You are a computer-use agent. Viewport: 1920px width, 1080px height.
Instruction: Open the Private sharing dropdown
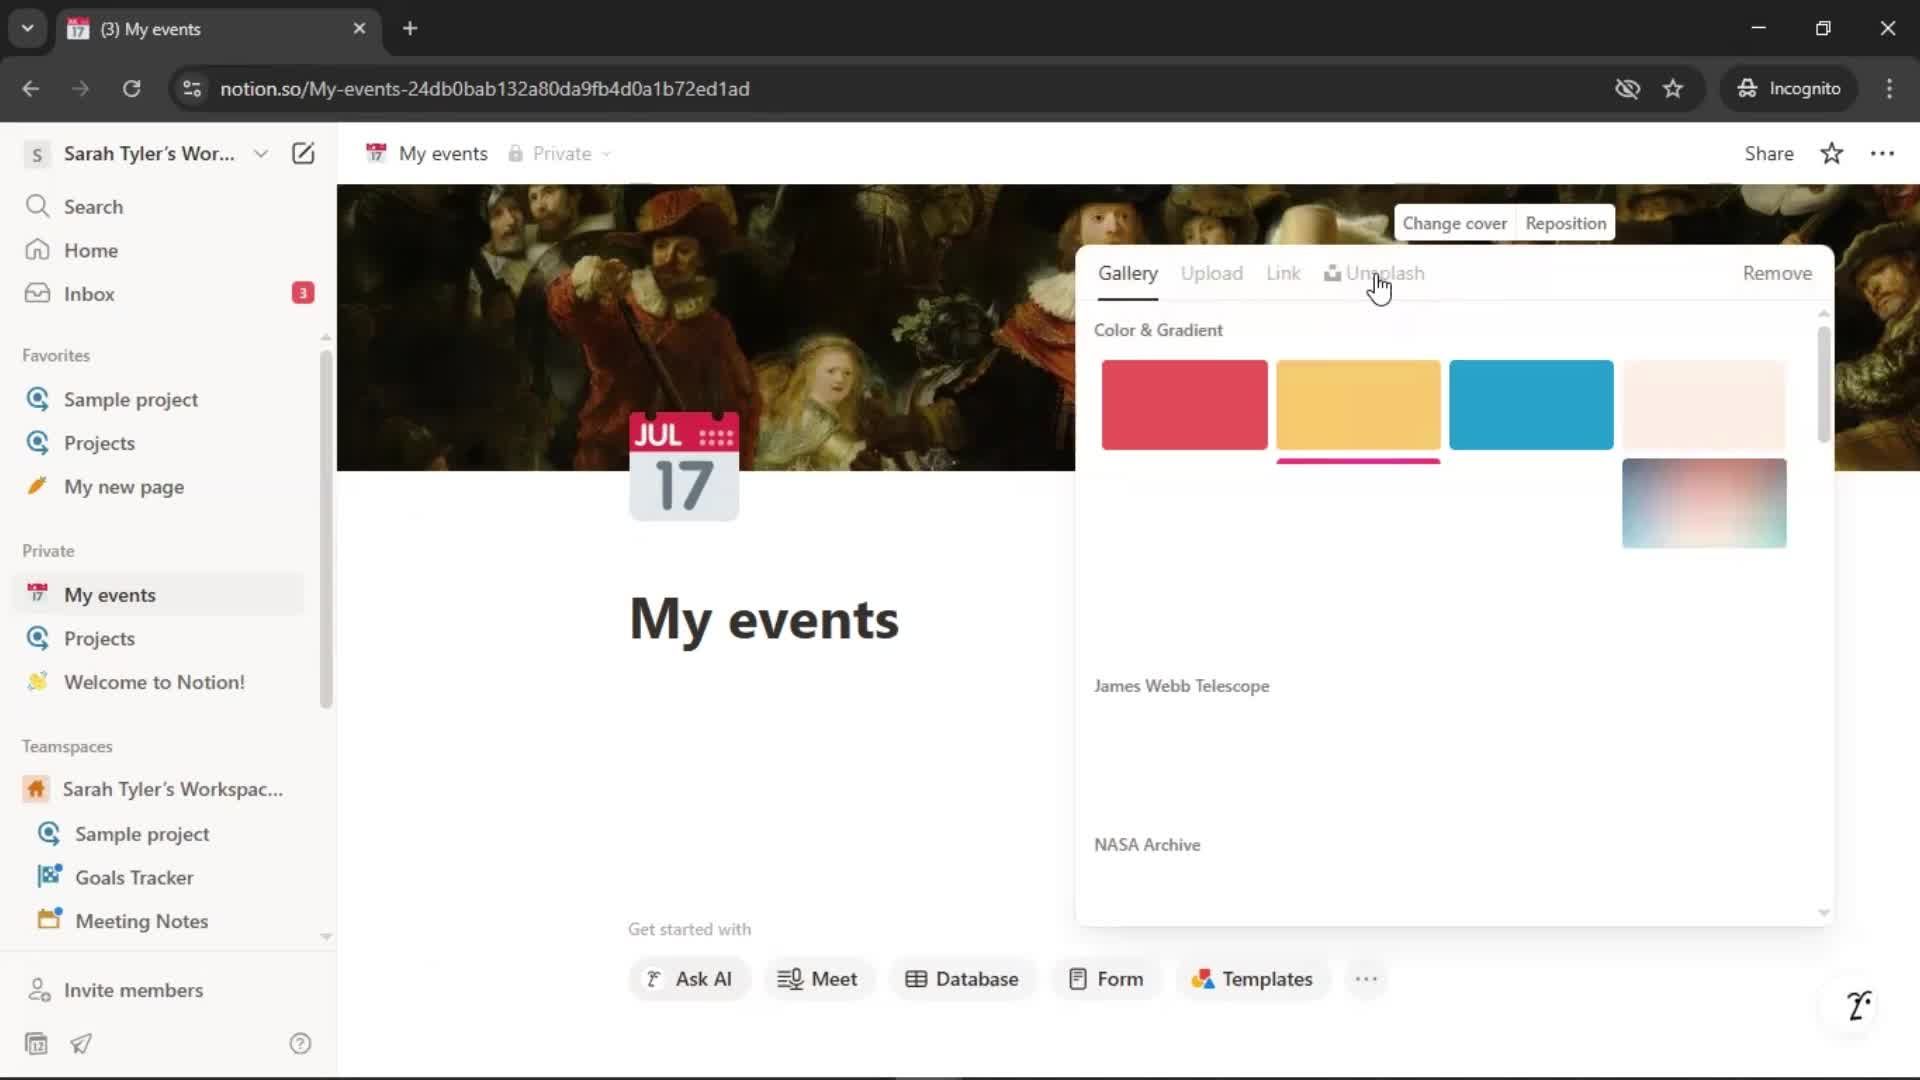coord(560,153)
